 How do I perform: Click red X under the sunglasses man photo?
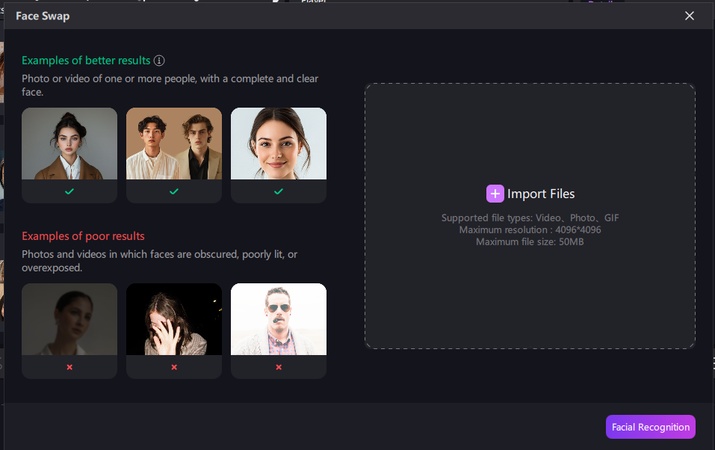point(278,367)
